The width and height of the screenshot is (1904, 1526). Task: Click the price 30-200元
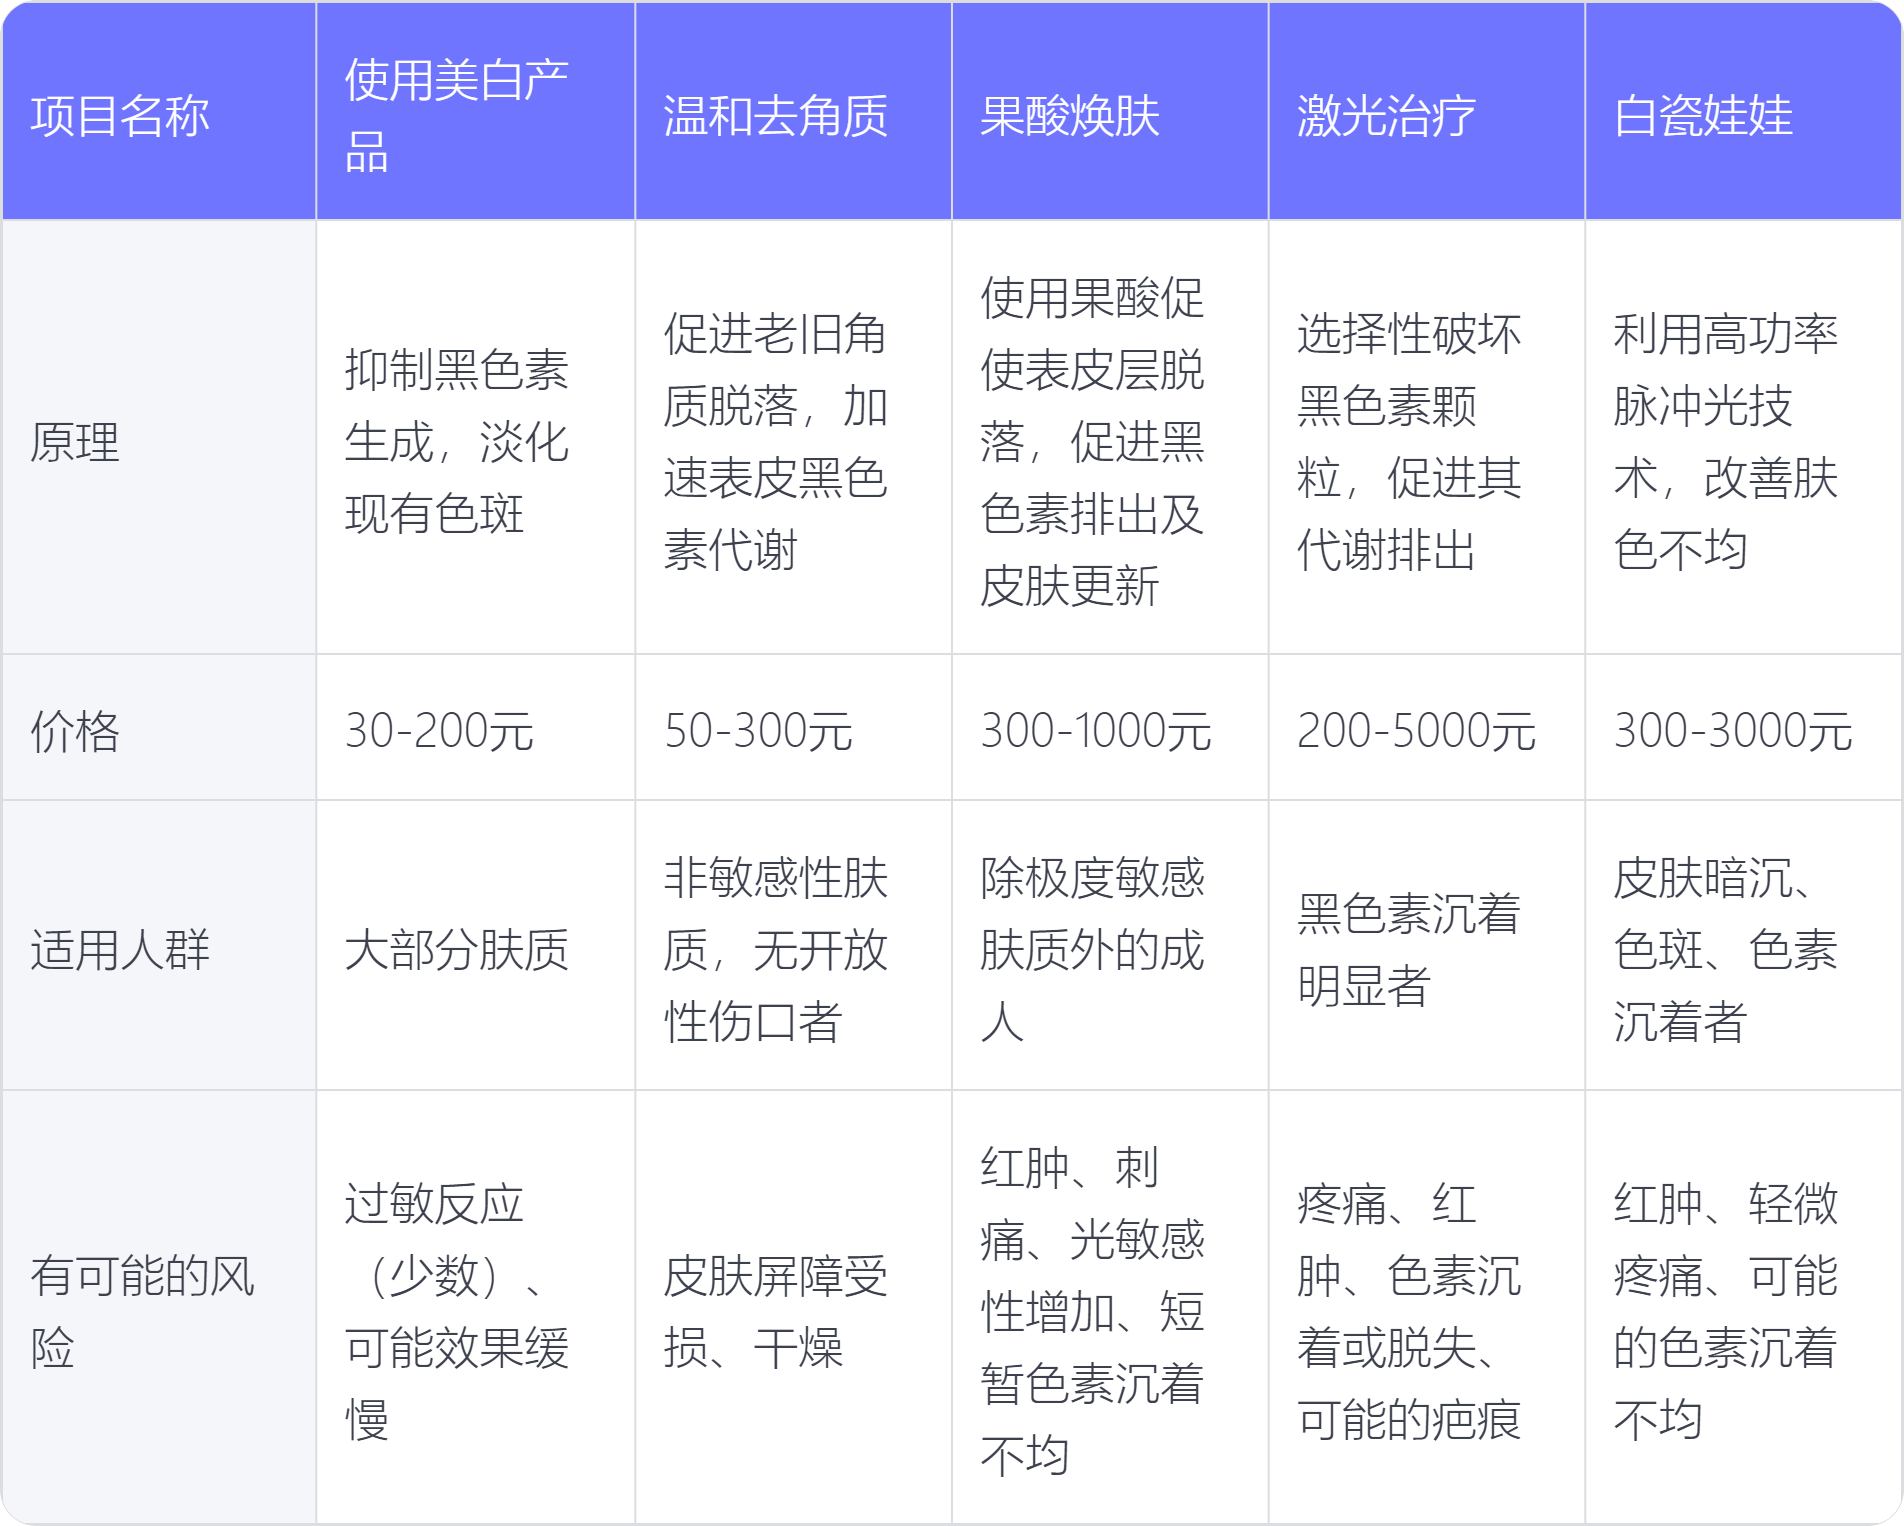pos(439,730)
